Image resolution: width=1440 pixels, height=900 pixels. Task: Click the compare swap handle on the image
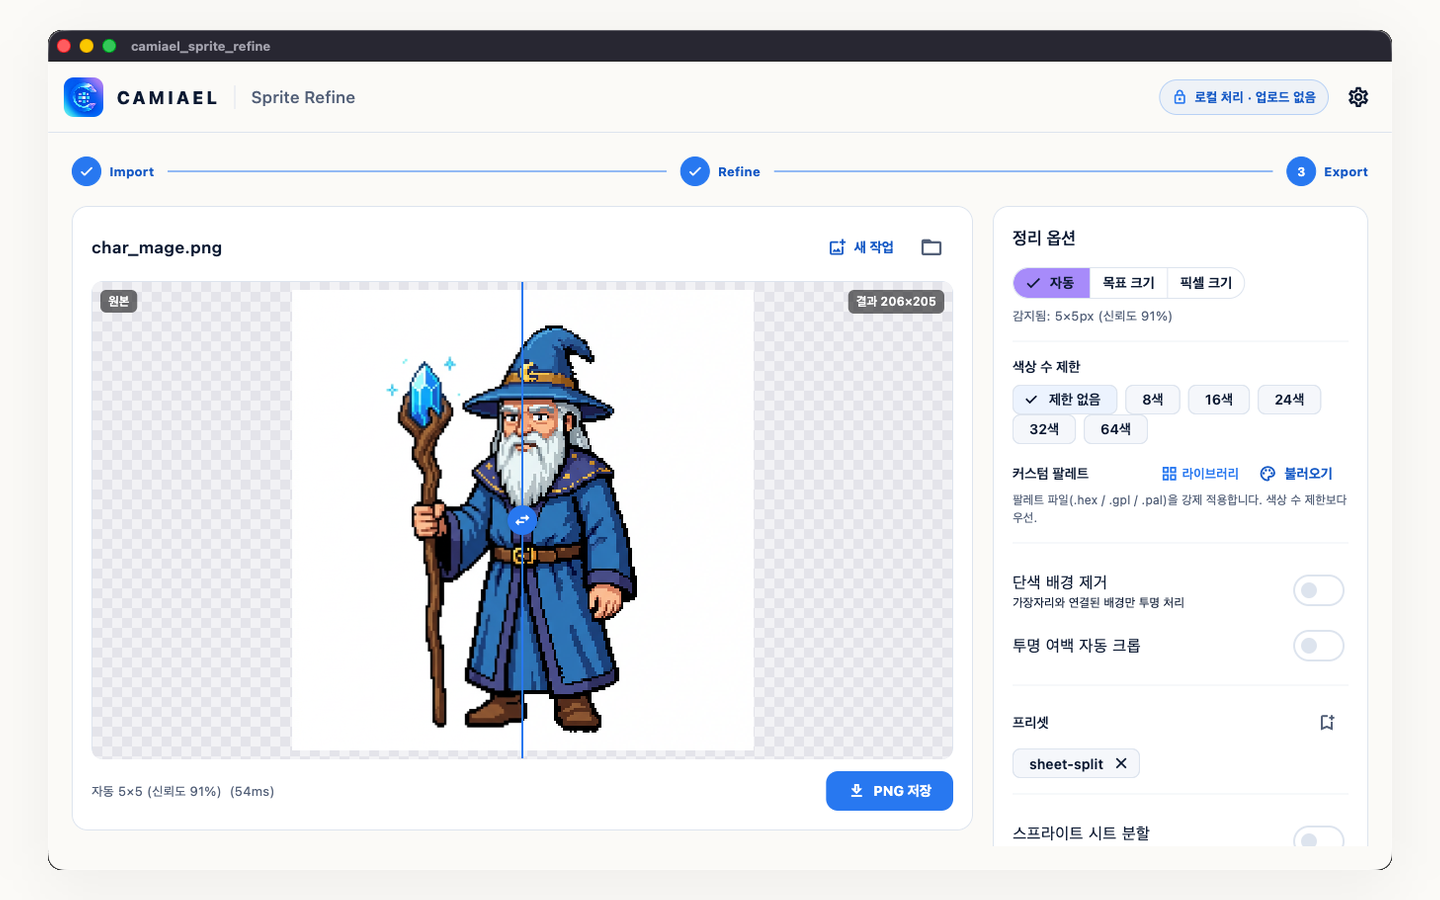pos(522,520)
